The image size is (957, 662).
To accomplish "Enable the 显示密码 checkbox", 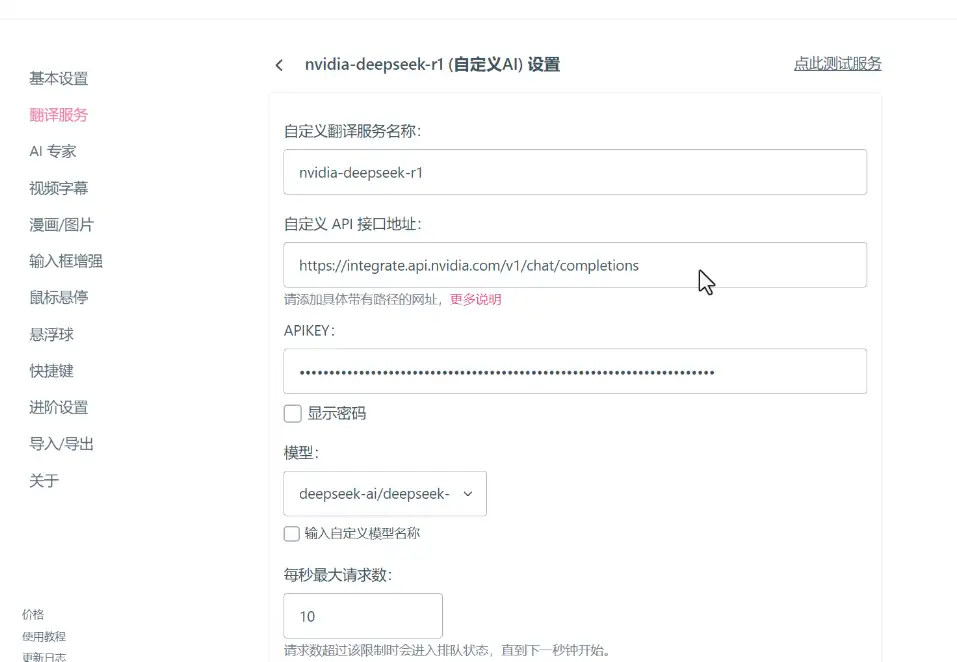I will (x=291, y=413).
